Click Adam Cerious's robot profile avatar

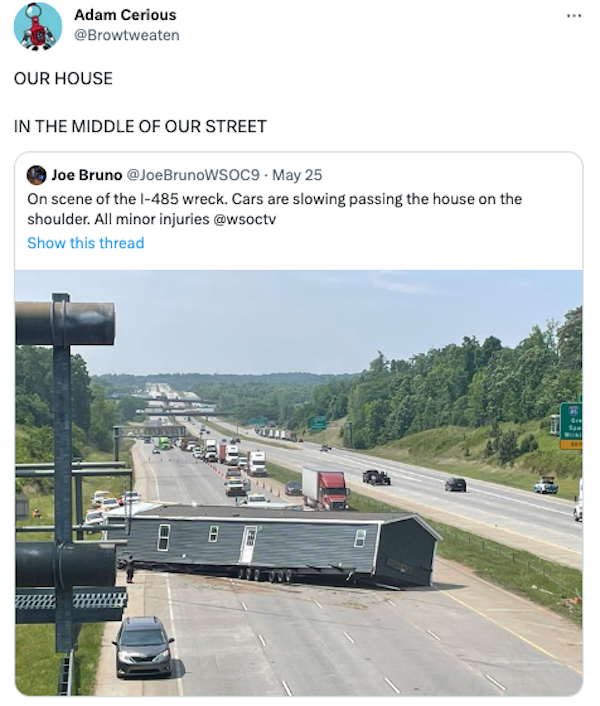click(x=38, y=26)
